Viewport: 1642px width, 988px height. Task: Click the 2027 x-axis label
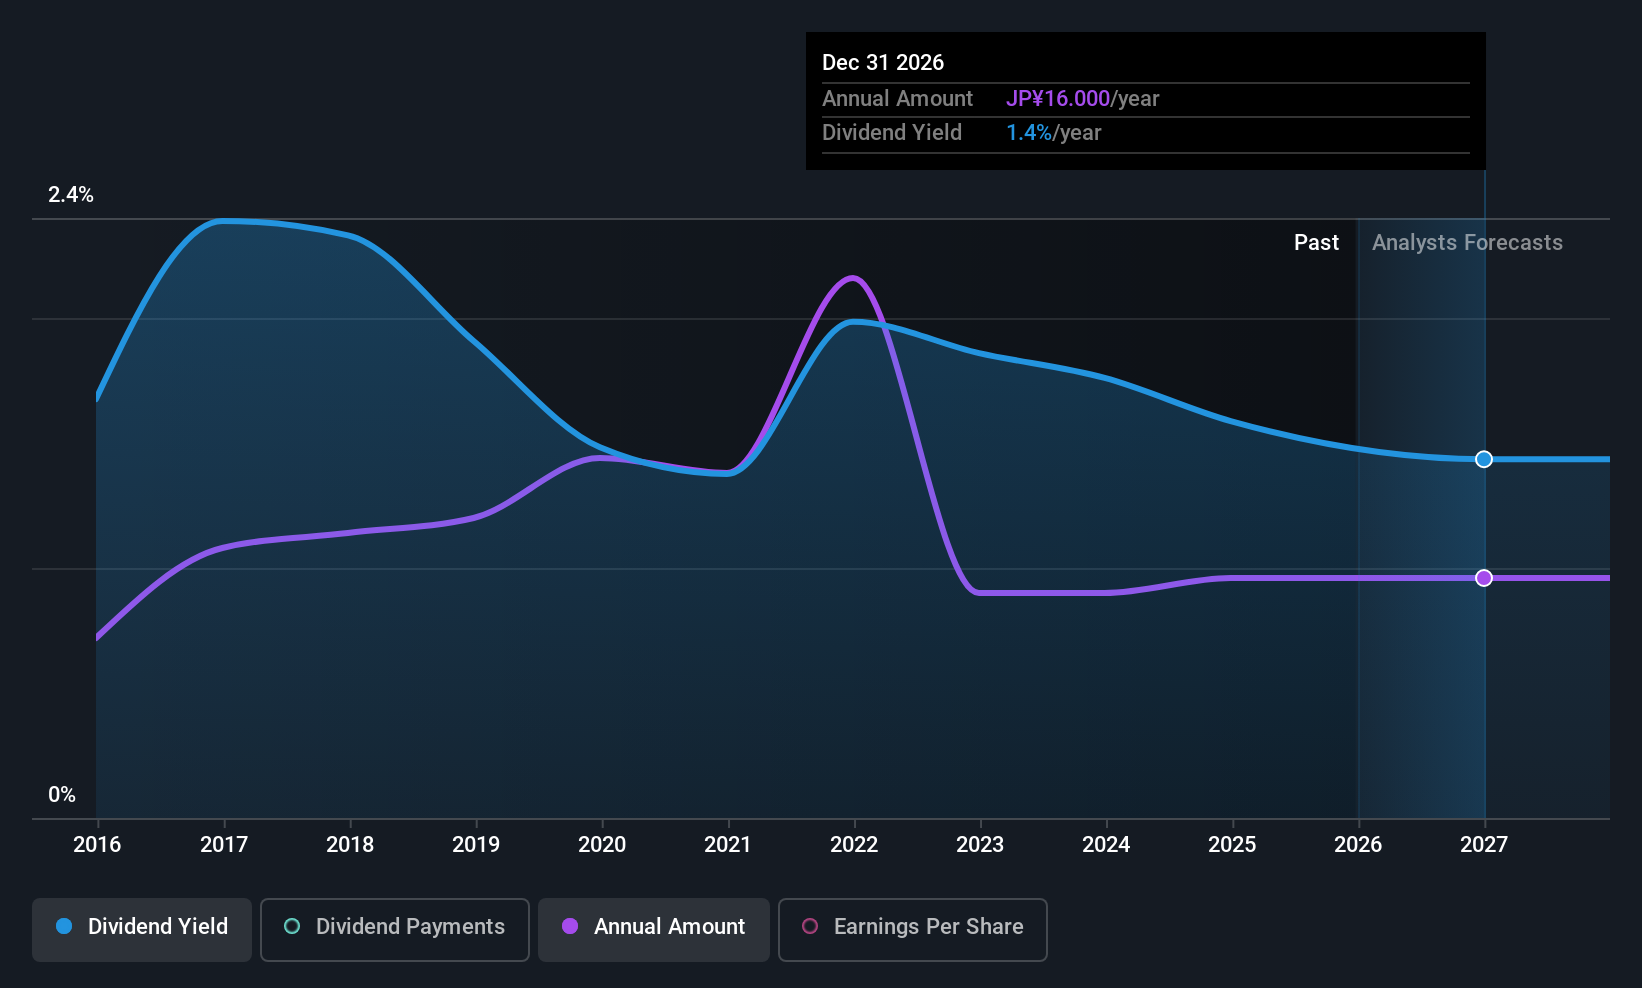click(x=1484, y=845)
